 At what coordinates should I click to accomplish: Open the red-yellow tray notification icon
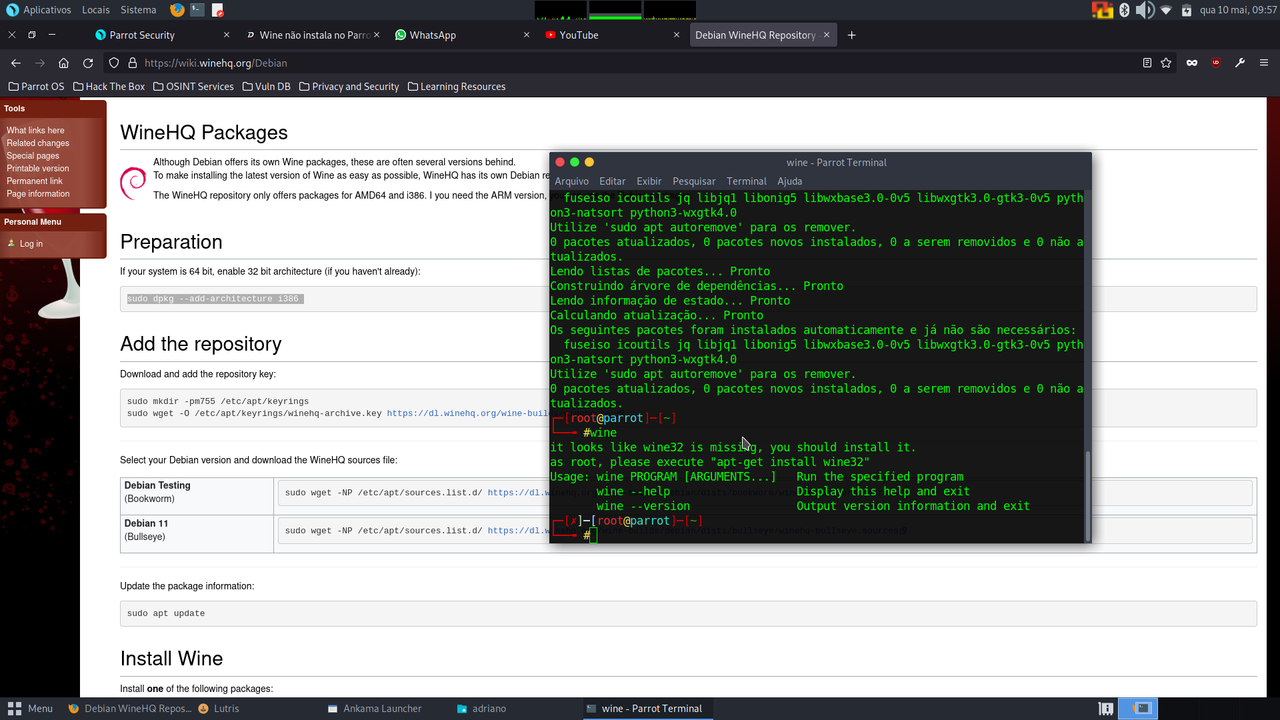point(1103,10)
